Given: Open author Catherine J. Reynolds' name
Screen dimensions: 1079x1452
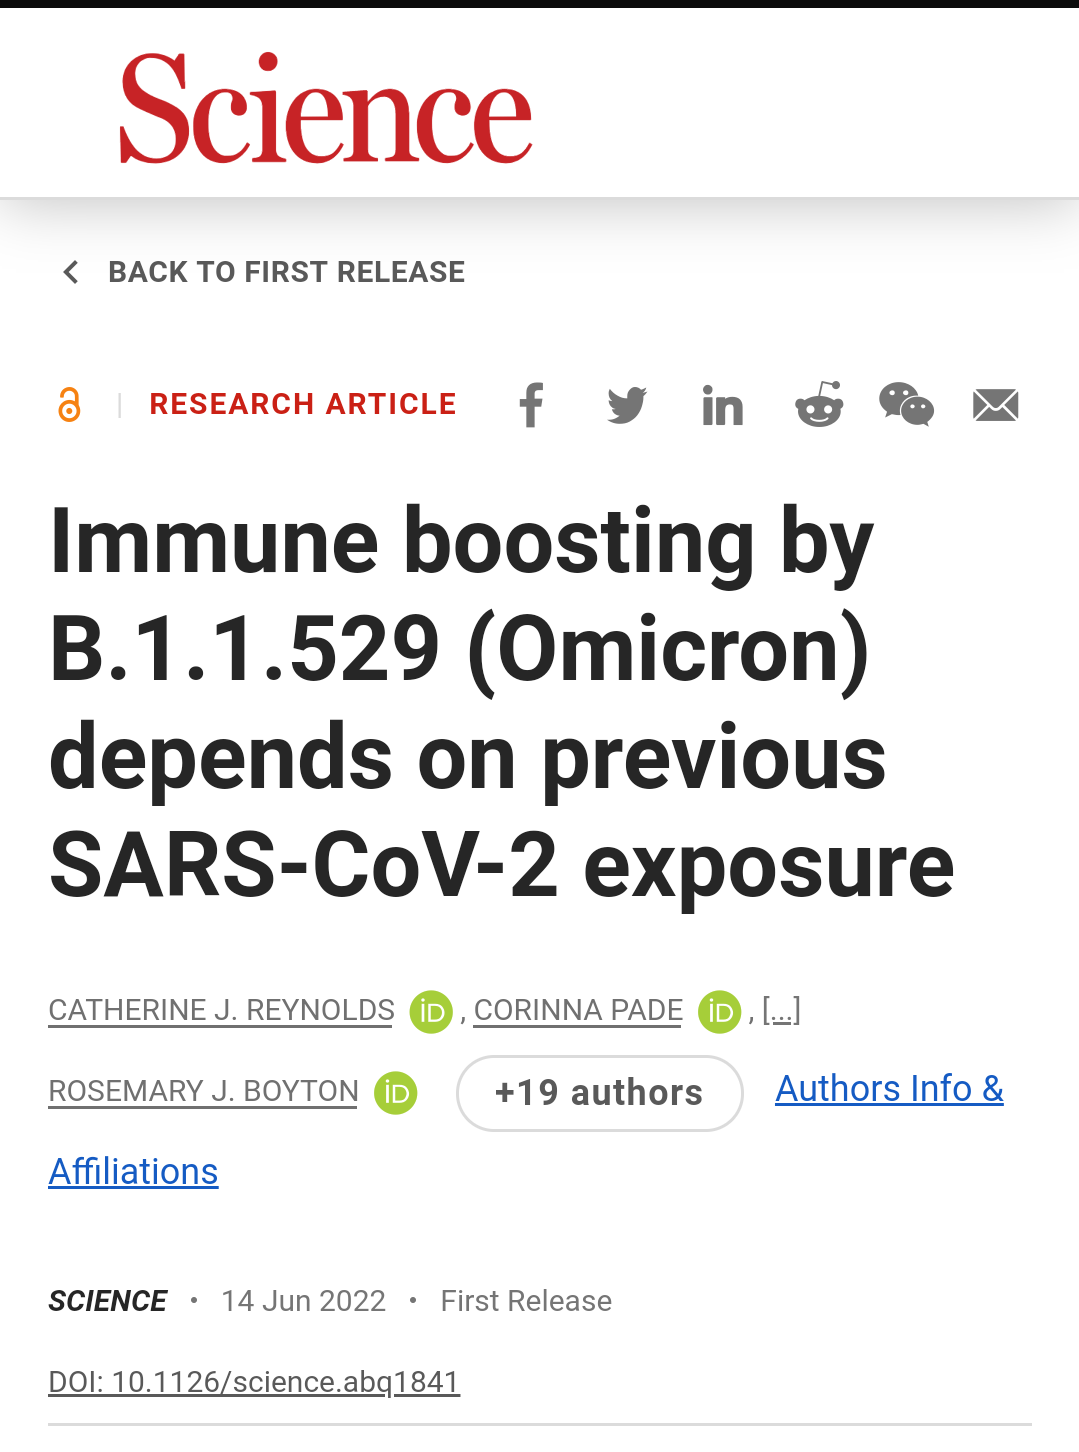Looking at the screenshot, I should [x=221, y=1010].
